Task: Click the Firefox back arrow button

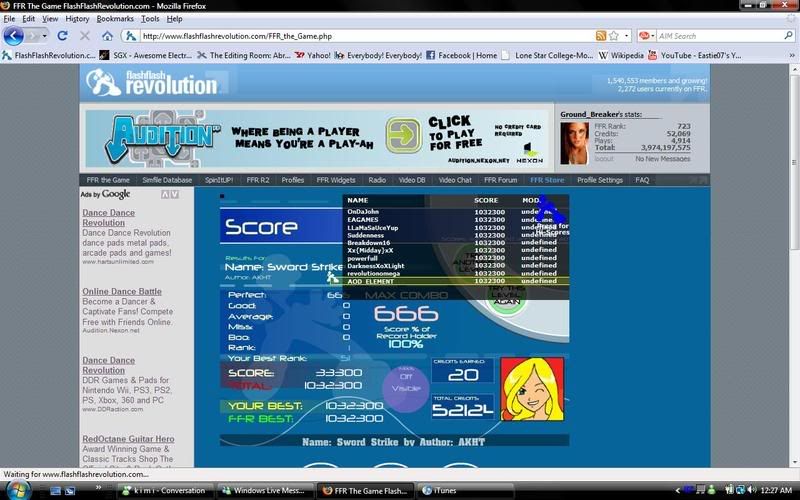Action: 14,36
